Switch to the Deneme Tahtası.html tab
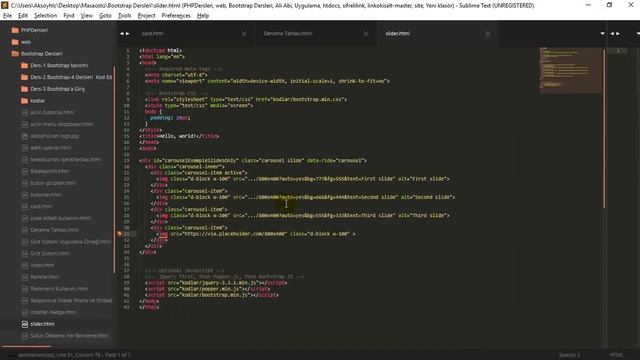This screenshot has height=360, width=640. pos(288,33)
